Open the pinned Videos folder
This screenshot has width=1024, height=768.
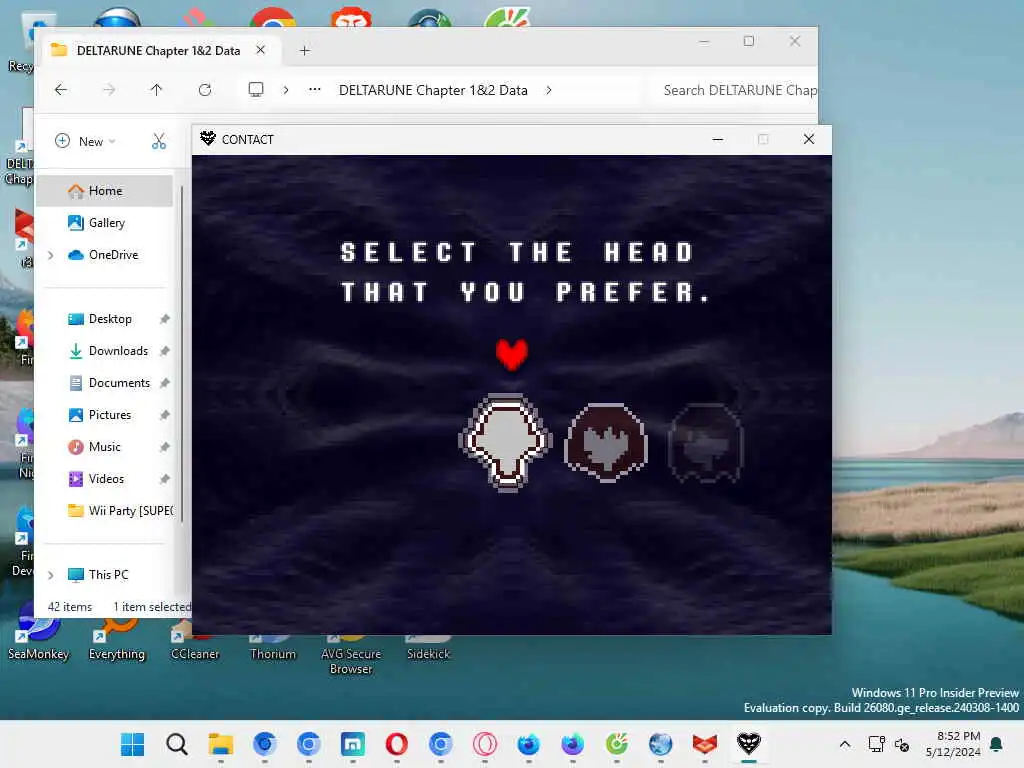pyautogui.click(x=105, y=479)
